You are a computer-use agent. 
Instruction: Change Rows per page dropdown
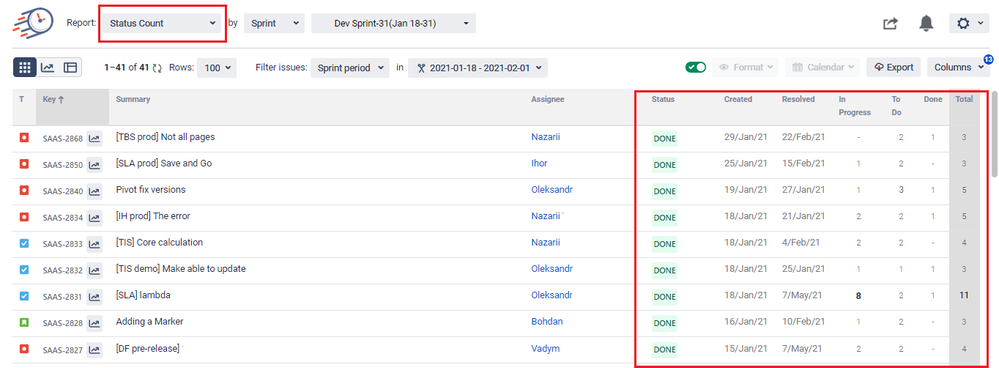tap(217, 67)
